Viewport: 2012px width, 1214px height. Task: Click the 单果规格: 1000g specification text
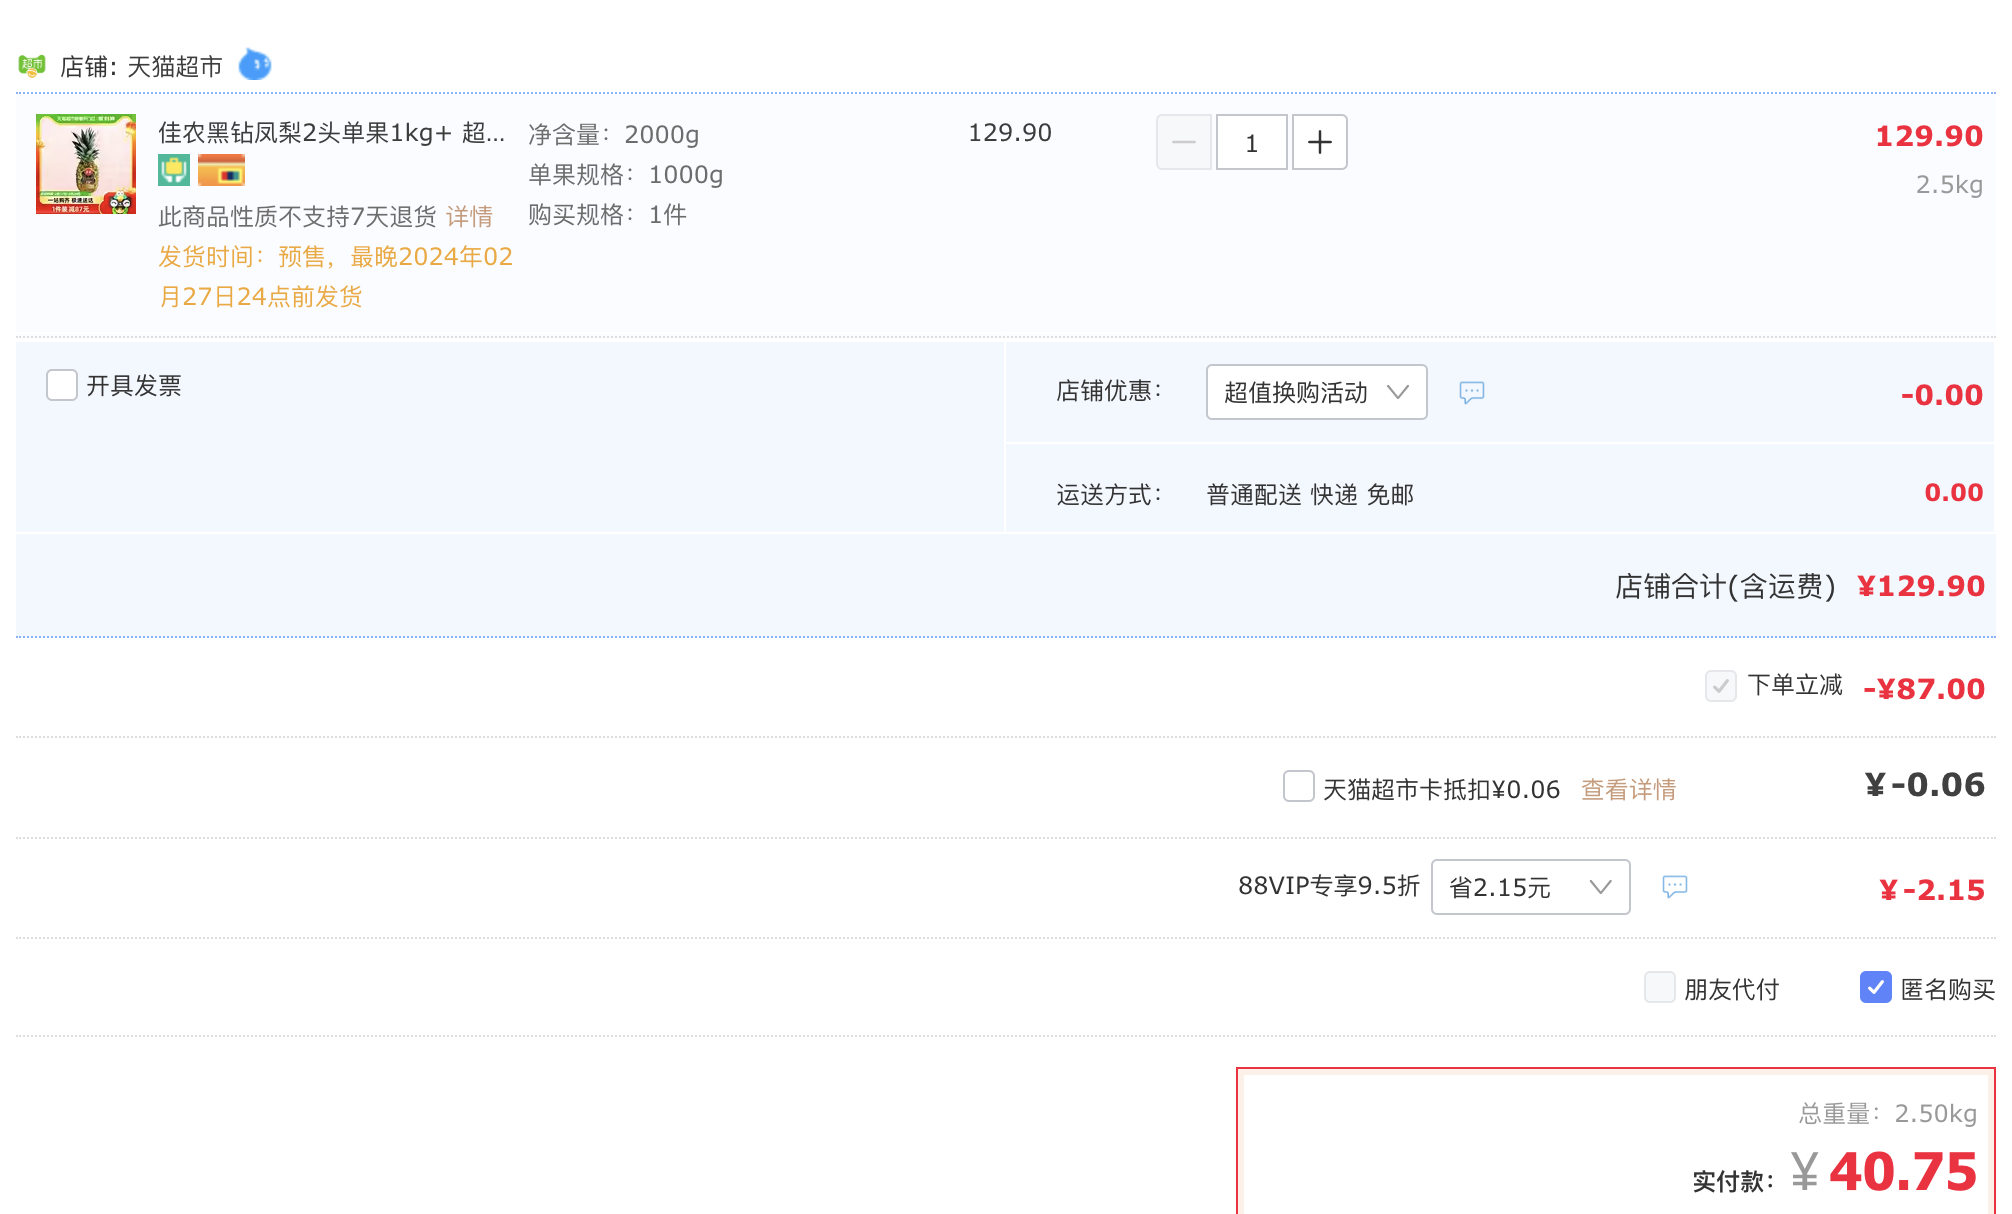tap(626, 175)
